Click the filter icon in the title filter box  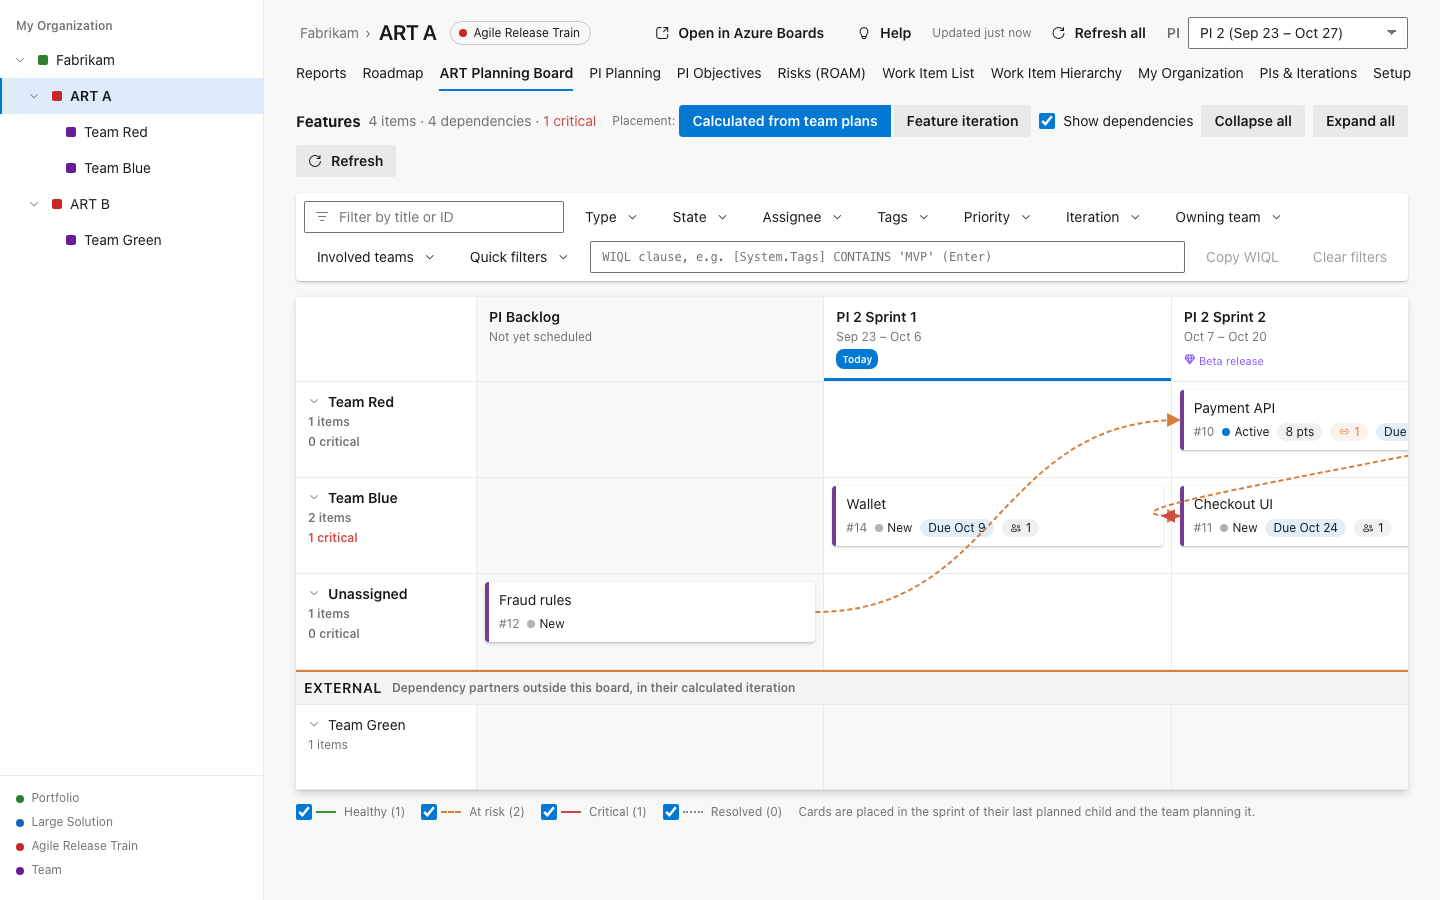point(322,217)
